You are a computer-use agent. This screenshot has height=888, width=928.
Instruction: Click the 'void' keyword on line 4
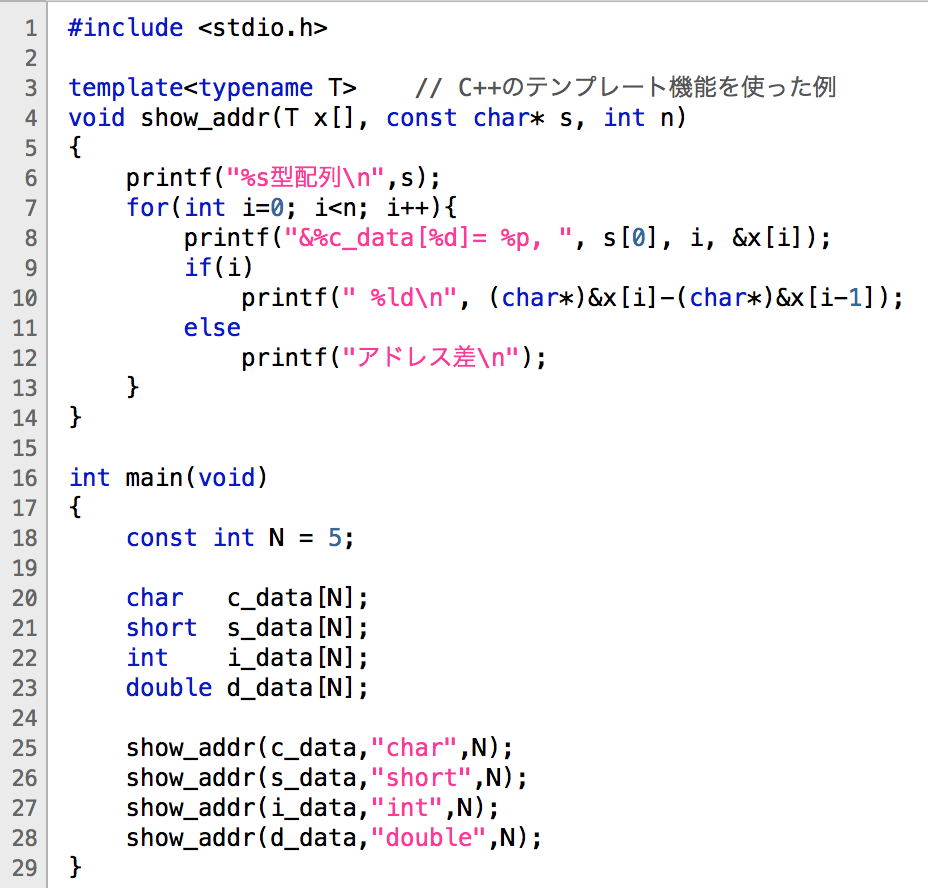(x=96, y=118)
